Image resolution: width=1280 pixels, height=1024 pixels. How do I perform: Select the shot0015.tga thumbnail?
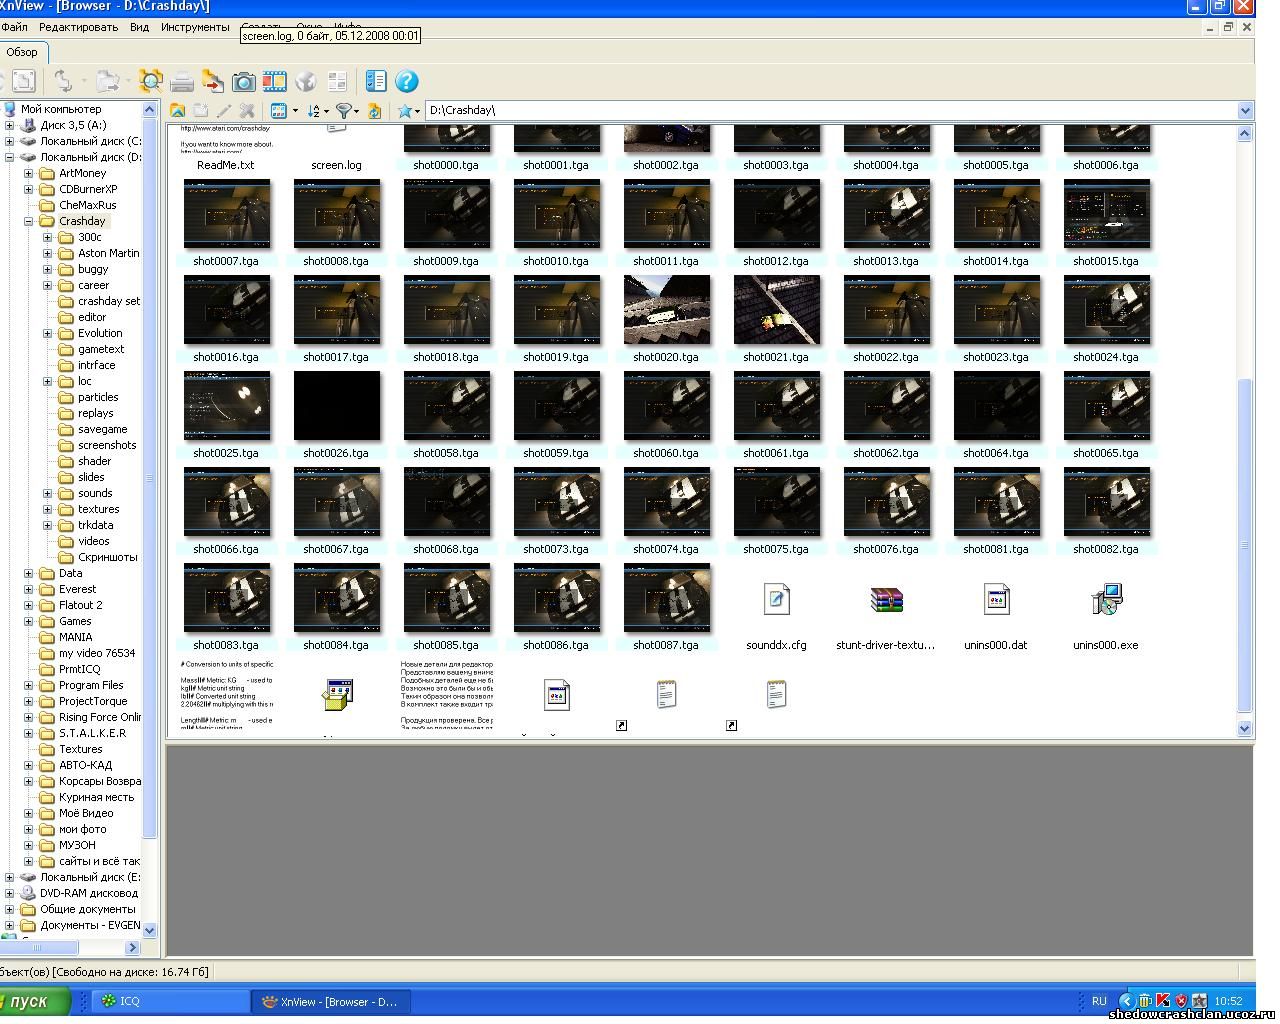[x=1106, y=214]
